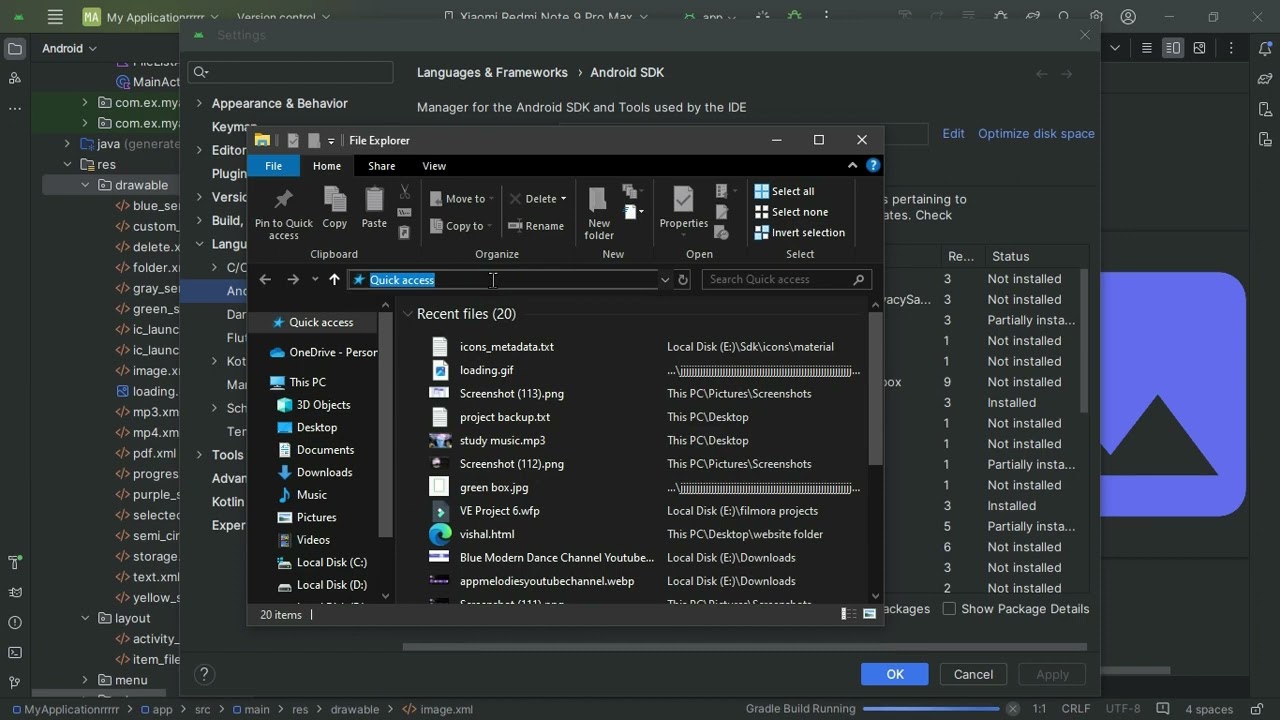Expand address bar history dropdown
The width and height of the screenshot is (1280, 720).
tap(664, 280)
